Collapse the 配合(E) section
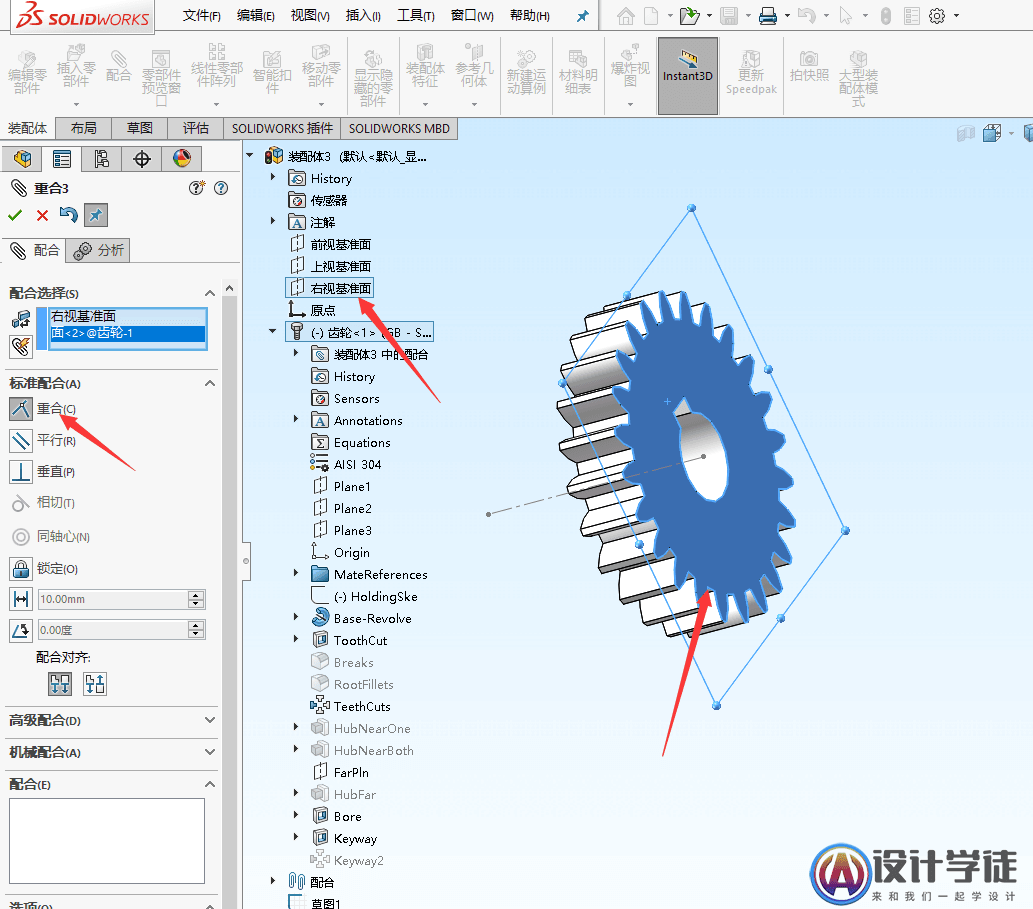The width and height of the screenshot is (1033, 909). (209, 784)
